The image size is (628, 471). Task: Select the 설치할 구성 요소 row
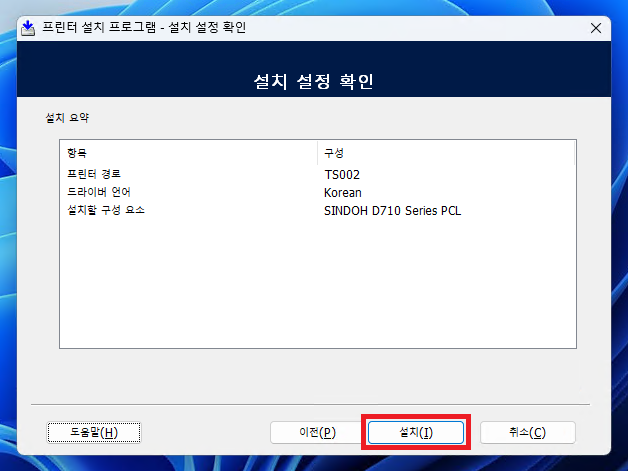click(106, 210)
